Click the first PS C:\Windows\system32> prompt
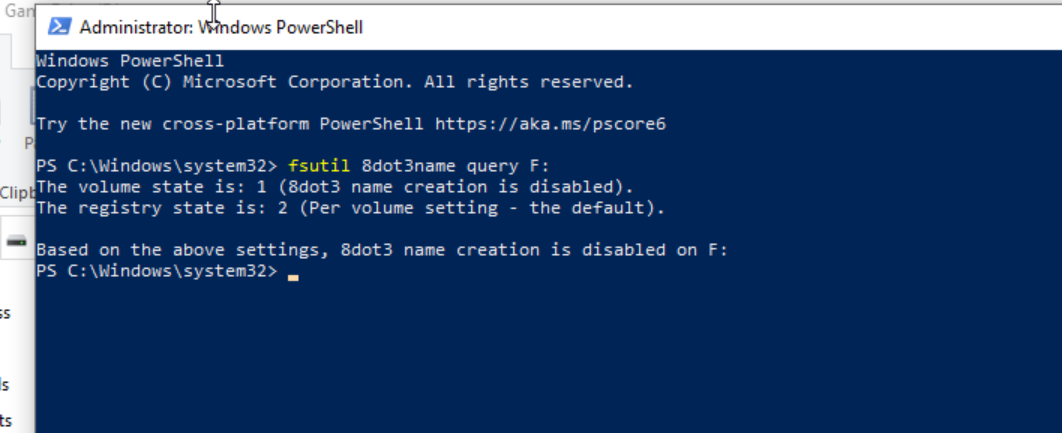The width and height of the screenshot is (1062, 433). pos(156,166)
